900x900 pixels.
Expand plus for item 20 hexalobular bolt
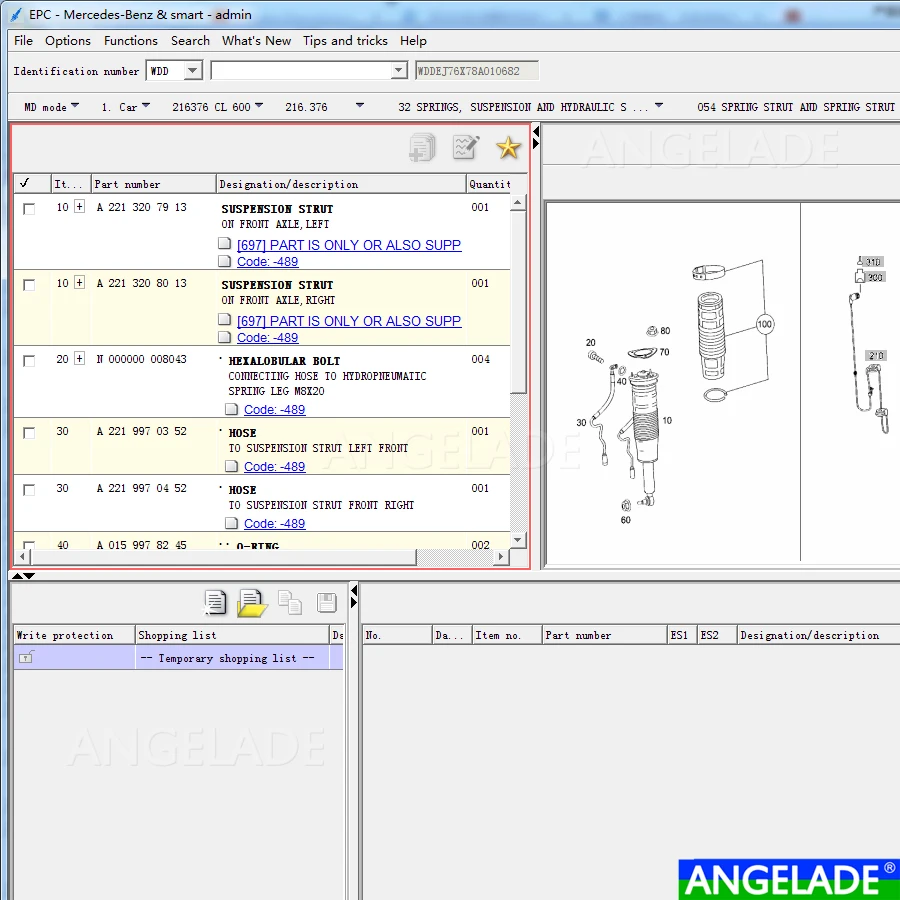tap(79, 358)
